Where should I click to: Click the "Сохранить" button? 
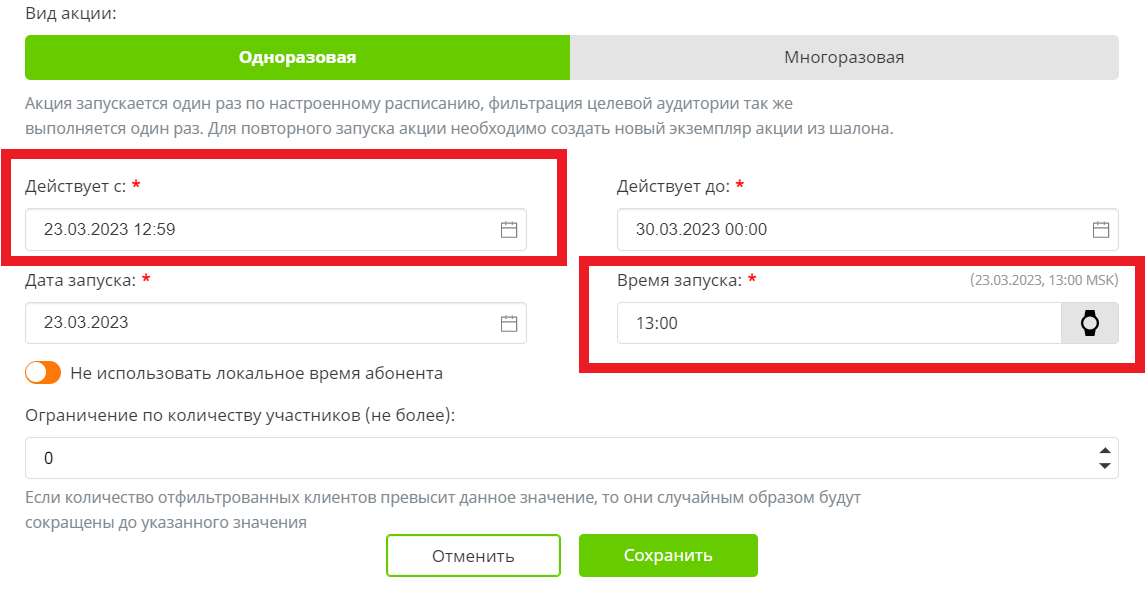click(x=667, y=555)
